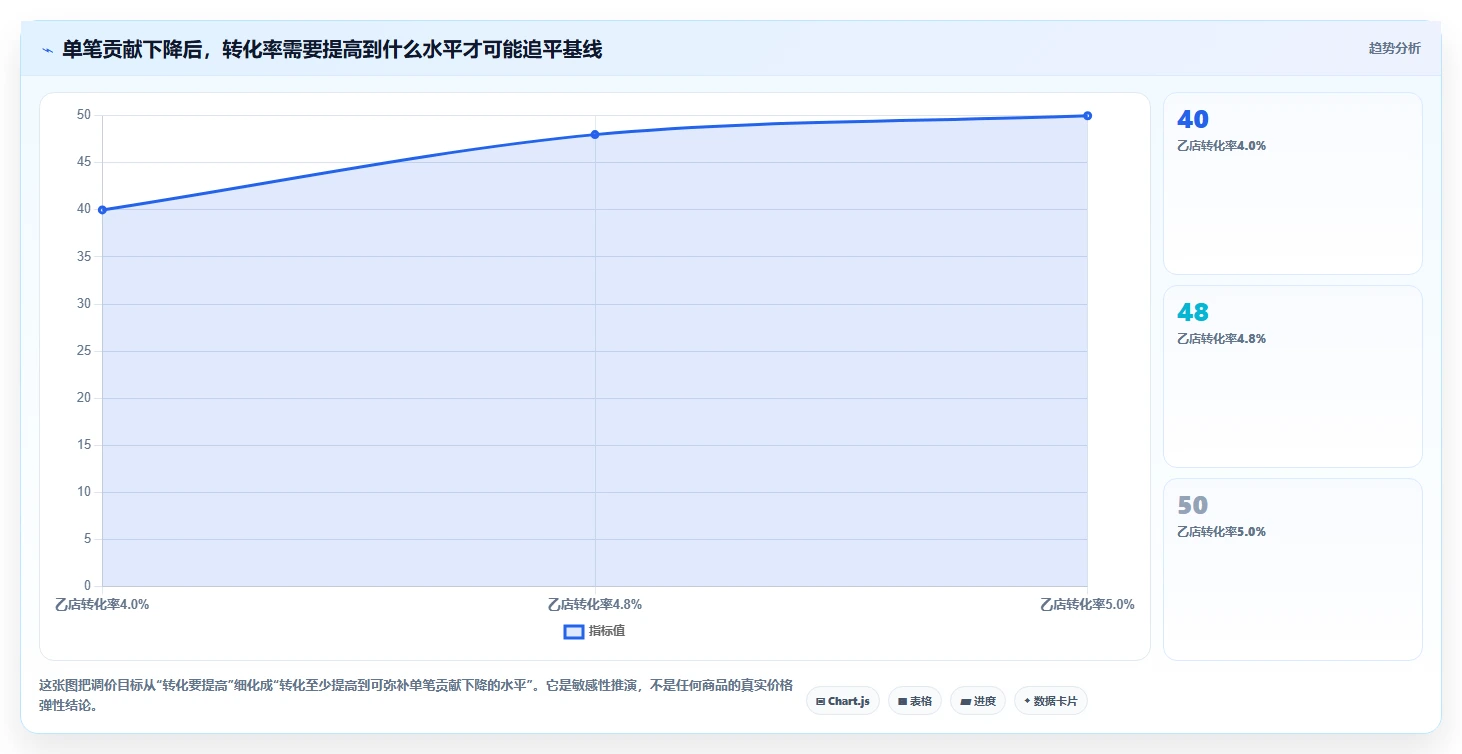
Task: Click y-axis tick label 45
Action: point(84,162)
